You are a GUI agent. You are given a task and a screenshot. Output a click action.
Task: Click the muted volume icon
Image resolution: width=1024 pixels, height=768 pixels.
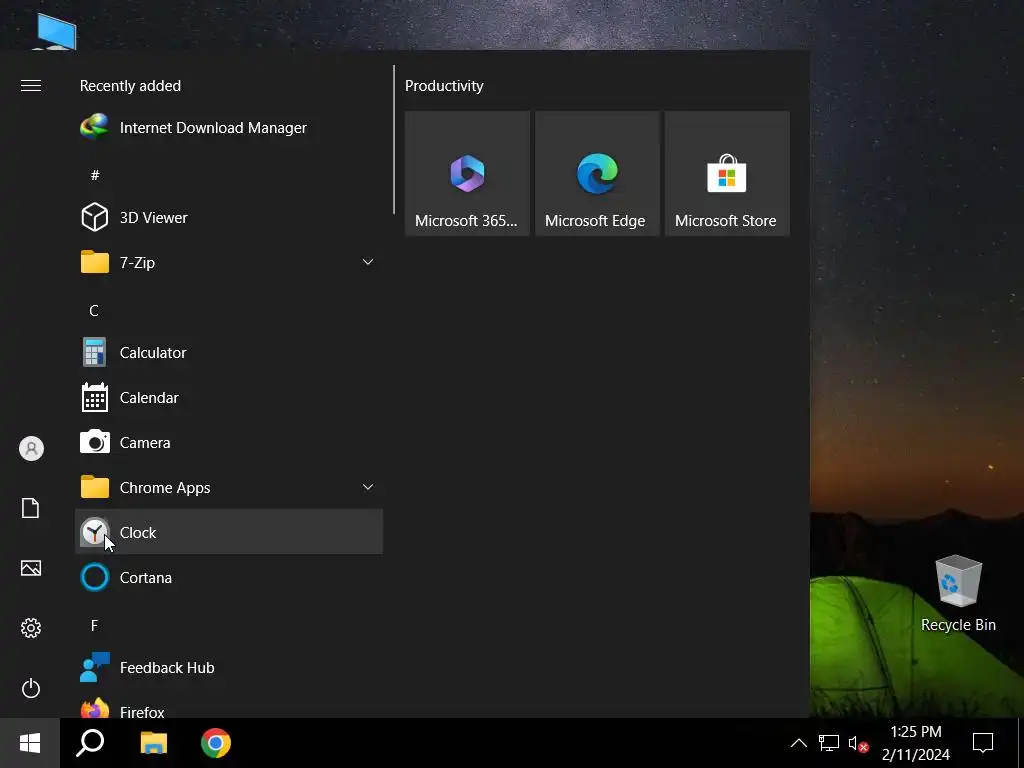click(x=858, y=743)
